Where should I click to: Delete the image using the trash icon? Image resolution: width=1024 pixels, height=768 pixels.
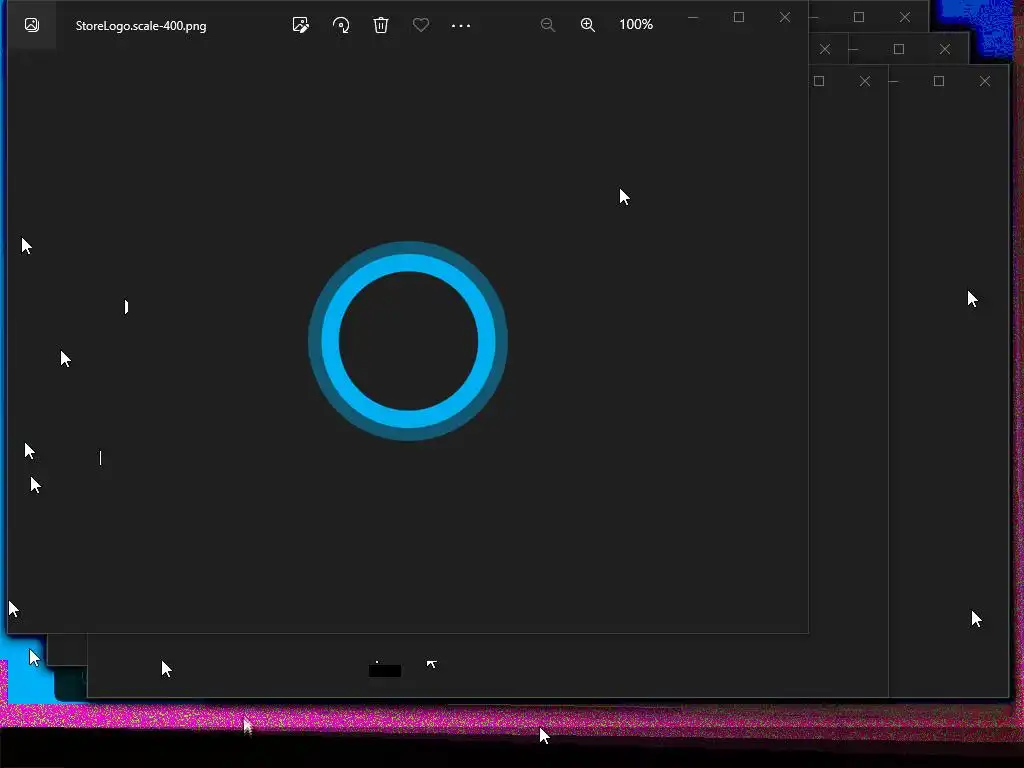tap(381, 25)
